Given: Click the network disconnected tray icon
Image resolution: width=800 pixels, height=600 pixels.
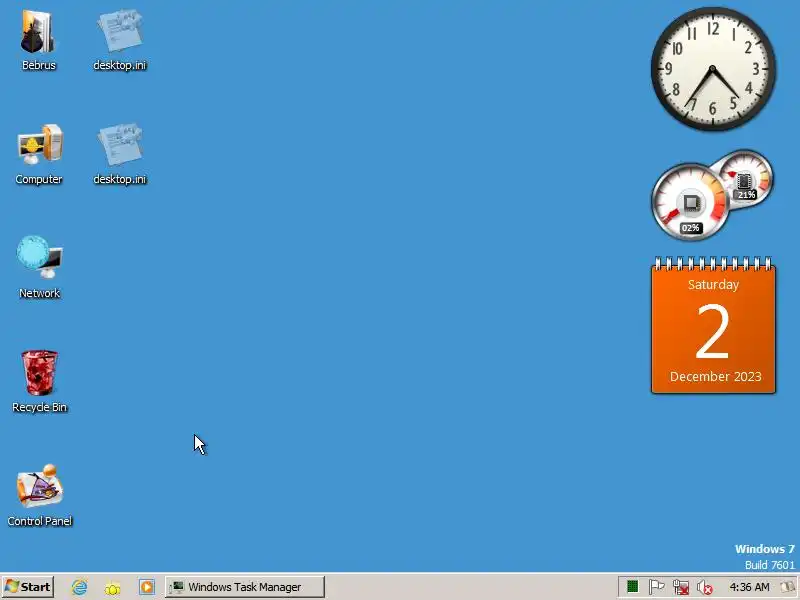Looking at the screenshot, I should tap(681, 587).
